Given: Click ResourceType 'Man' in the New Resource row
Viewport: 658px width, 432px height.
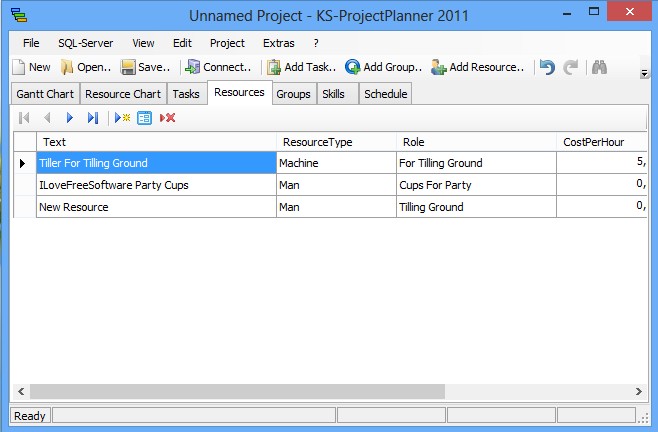Looking at the screenshot, I should pos(337,207).
